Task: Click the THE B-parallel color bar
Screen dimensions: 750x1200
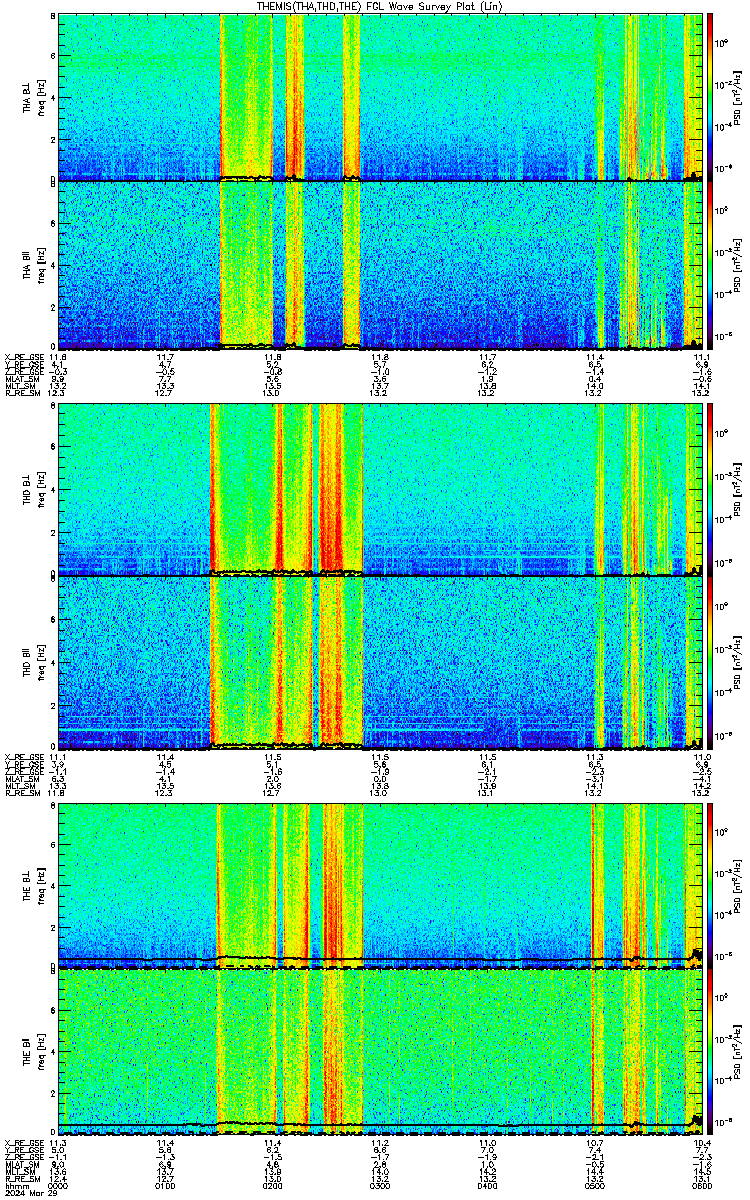Action: click(x=710, y=1052)
